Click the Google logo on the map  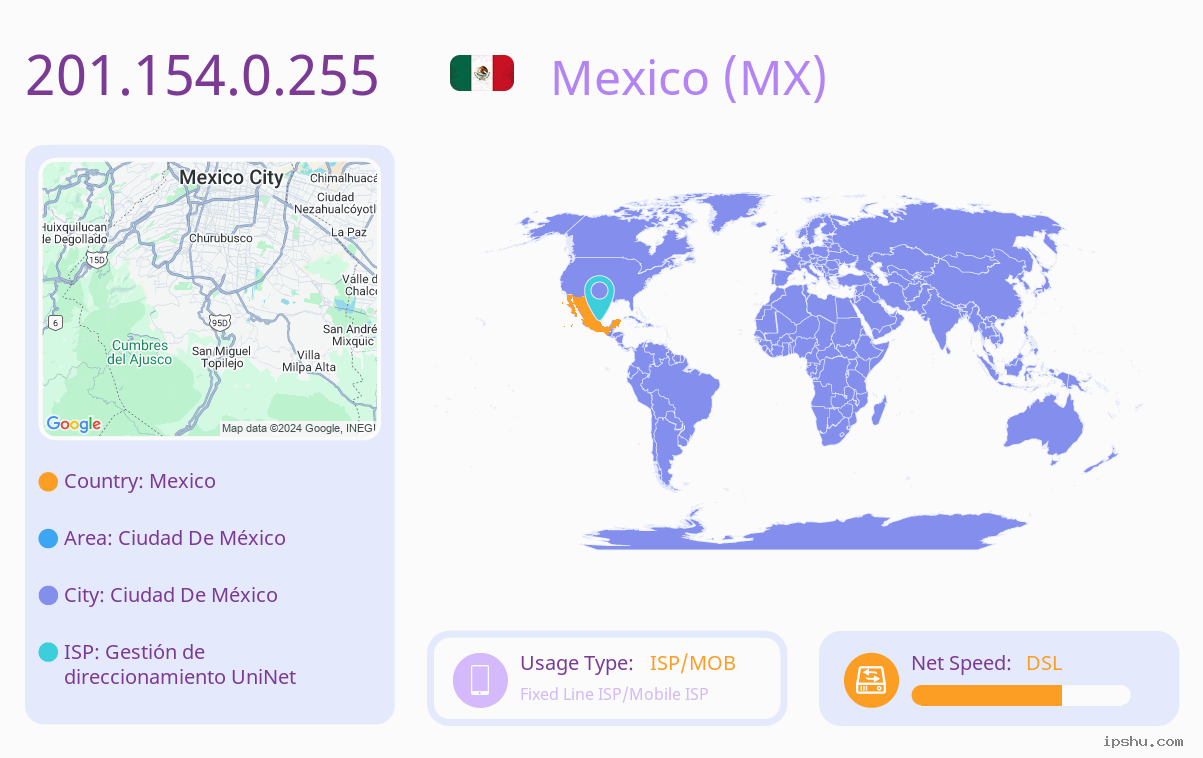pos(74,424)
